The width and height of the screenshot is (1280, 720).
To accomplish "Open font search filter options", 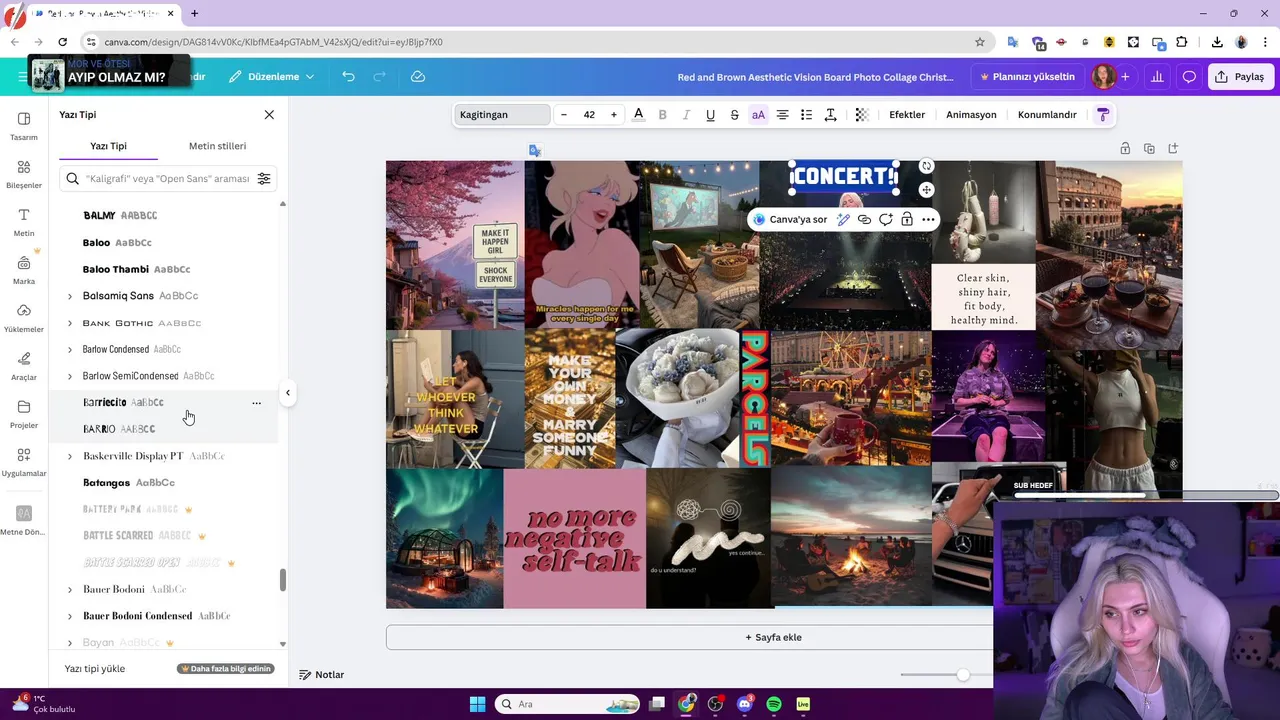I will coord(264,178).
